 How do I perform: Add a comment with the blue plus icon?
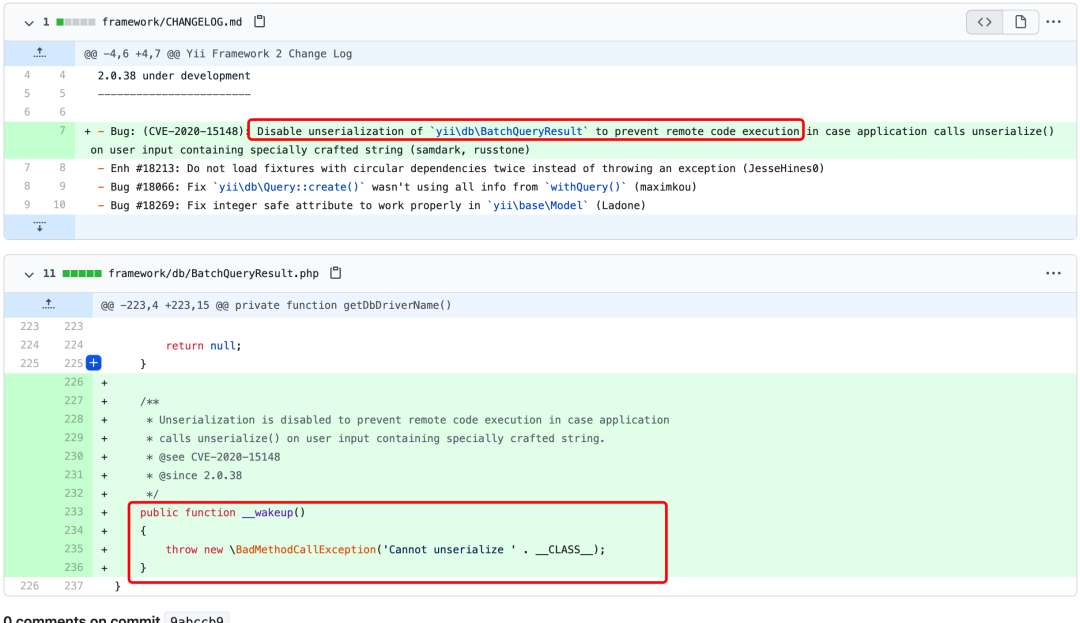pos(94,363)
